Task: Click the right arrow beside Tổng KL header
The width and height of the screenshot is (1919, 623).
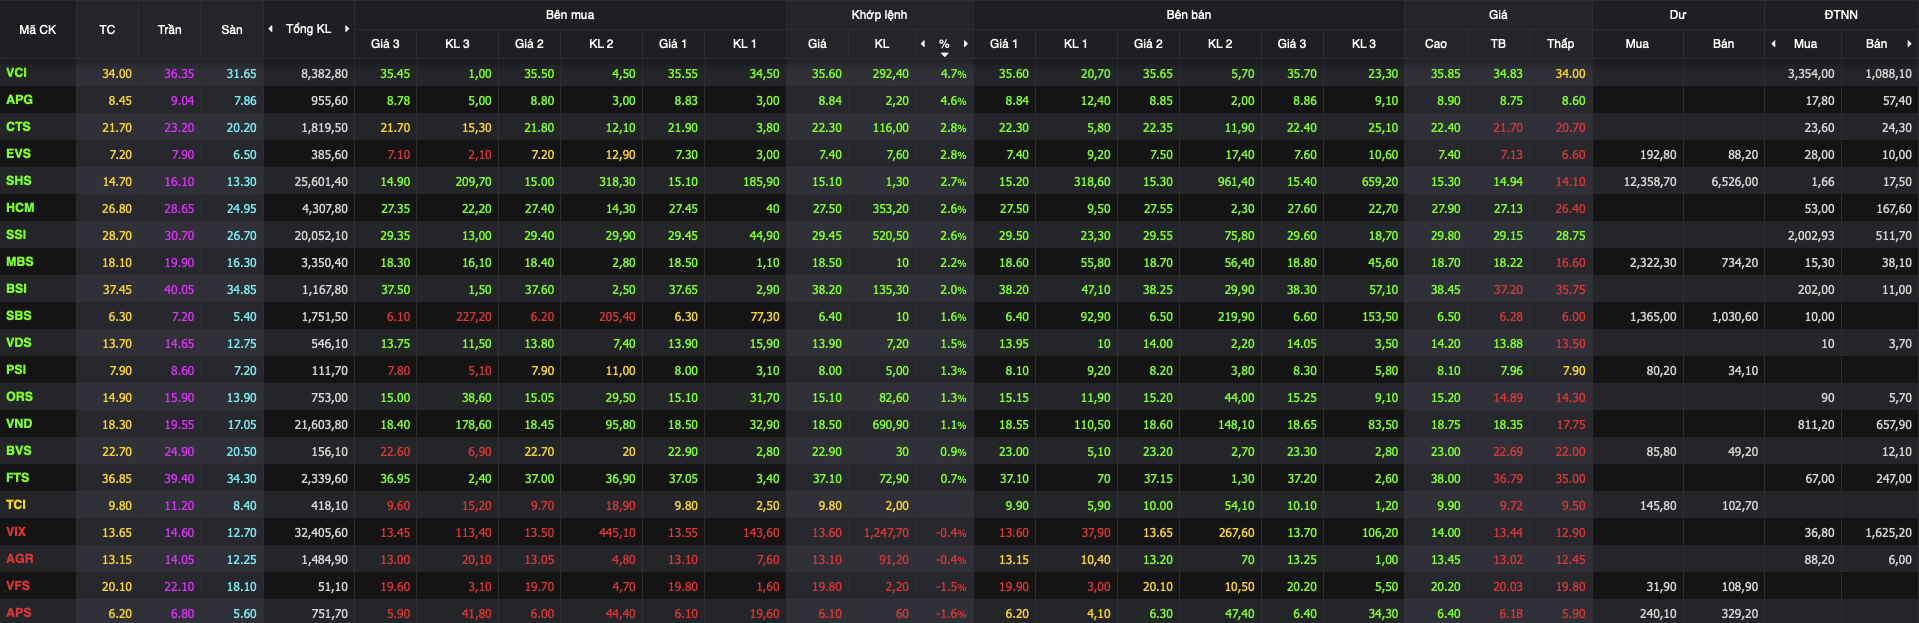Action: 347,29
